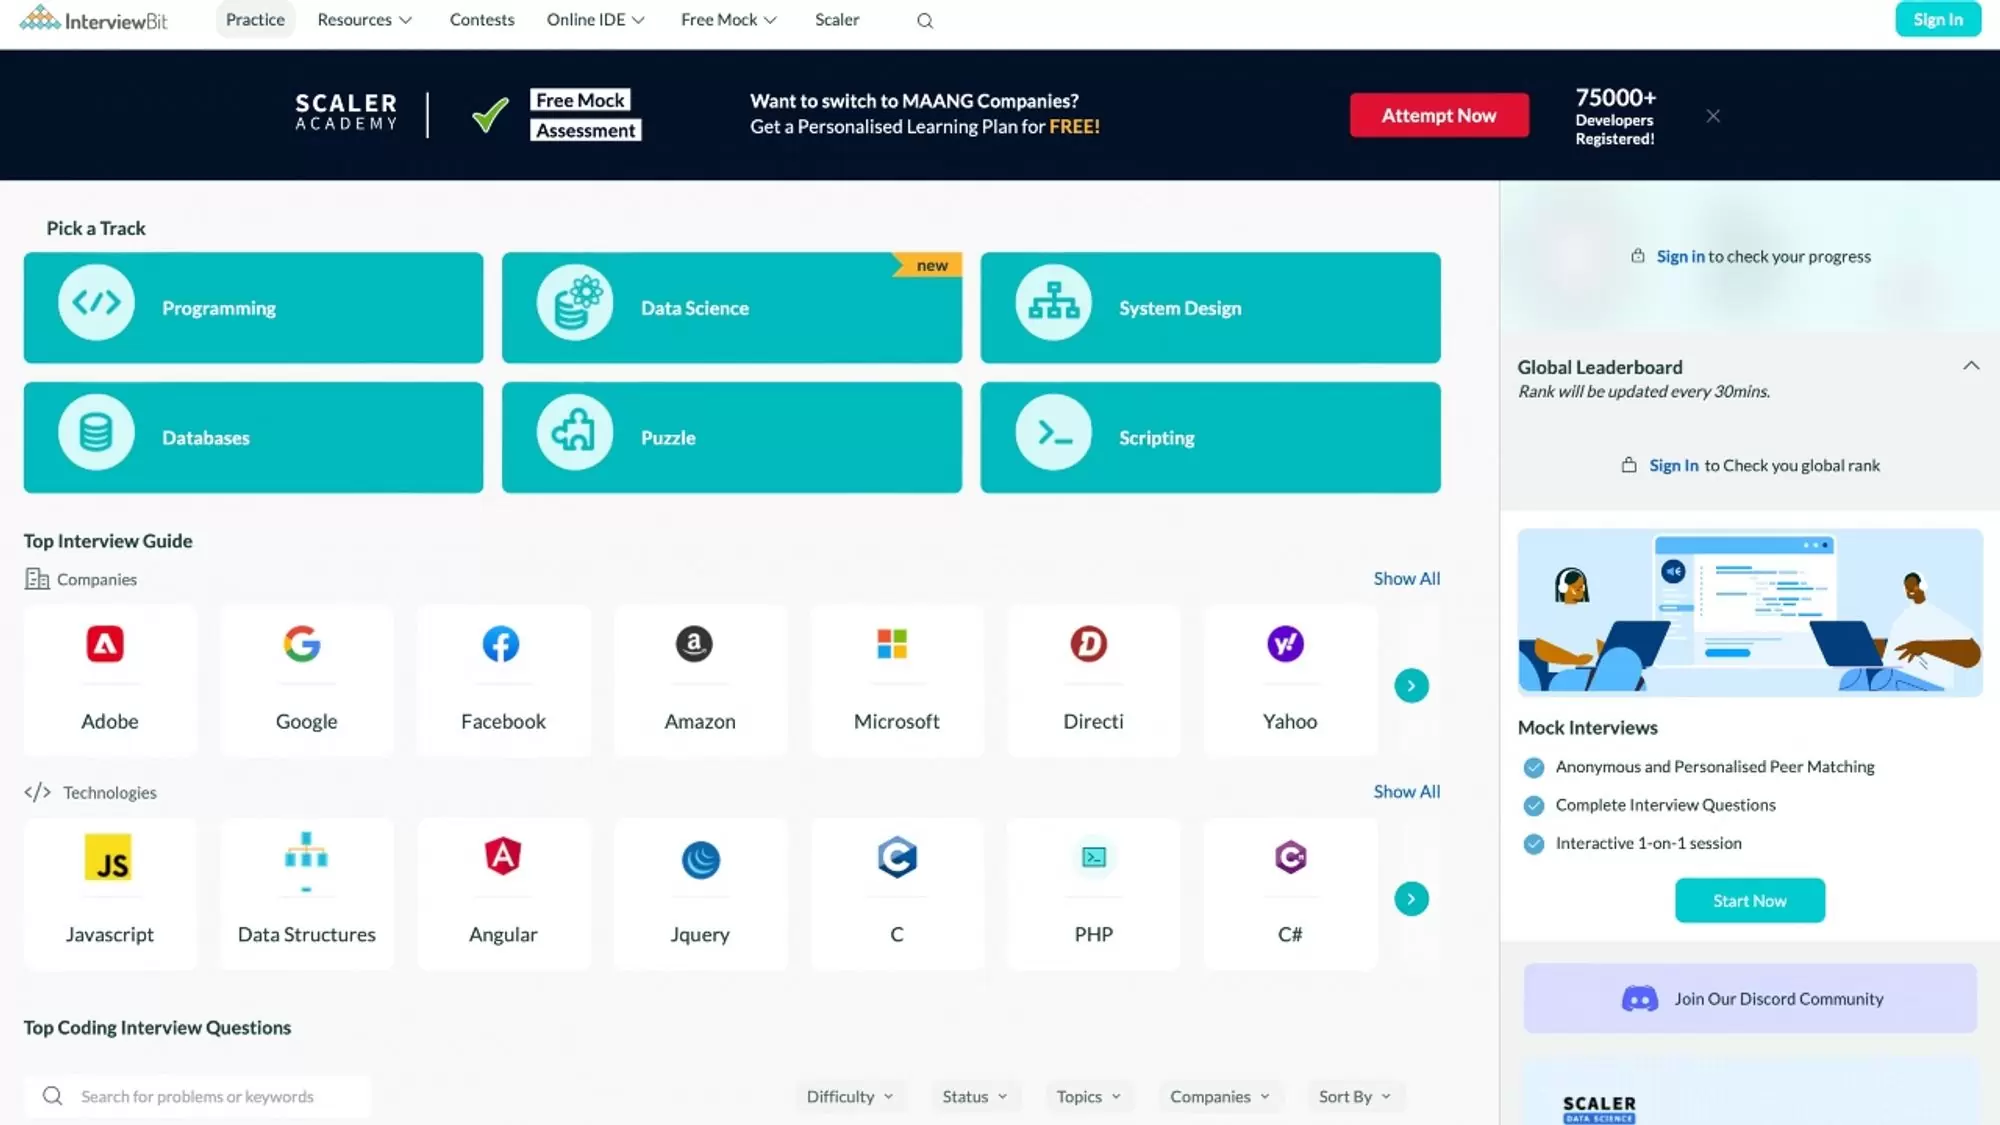2000x1125 pixels.
Task: Click the InterviewBit logo
Action: point(93,19)
